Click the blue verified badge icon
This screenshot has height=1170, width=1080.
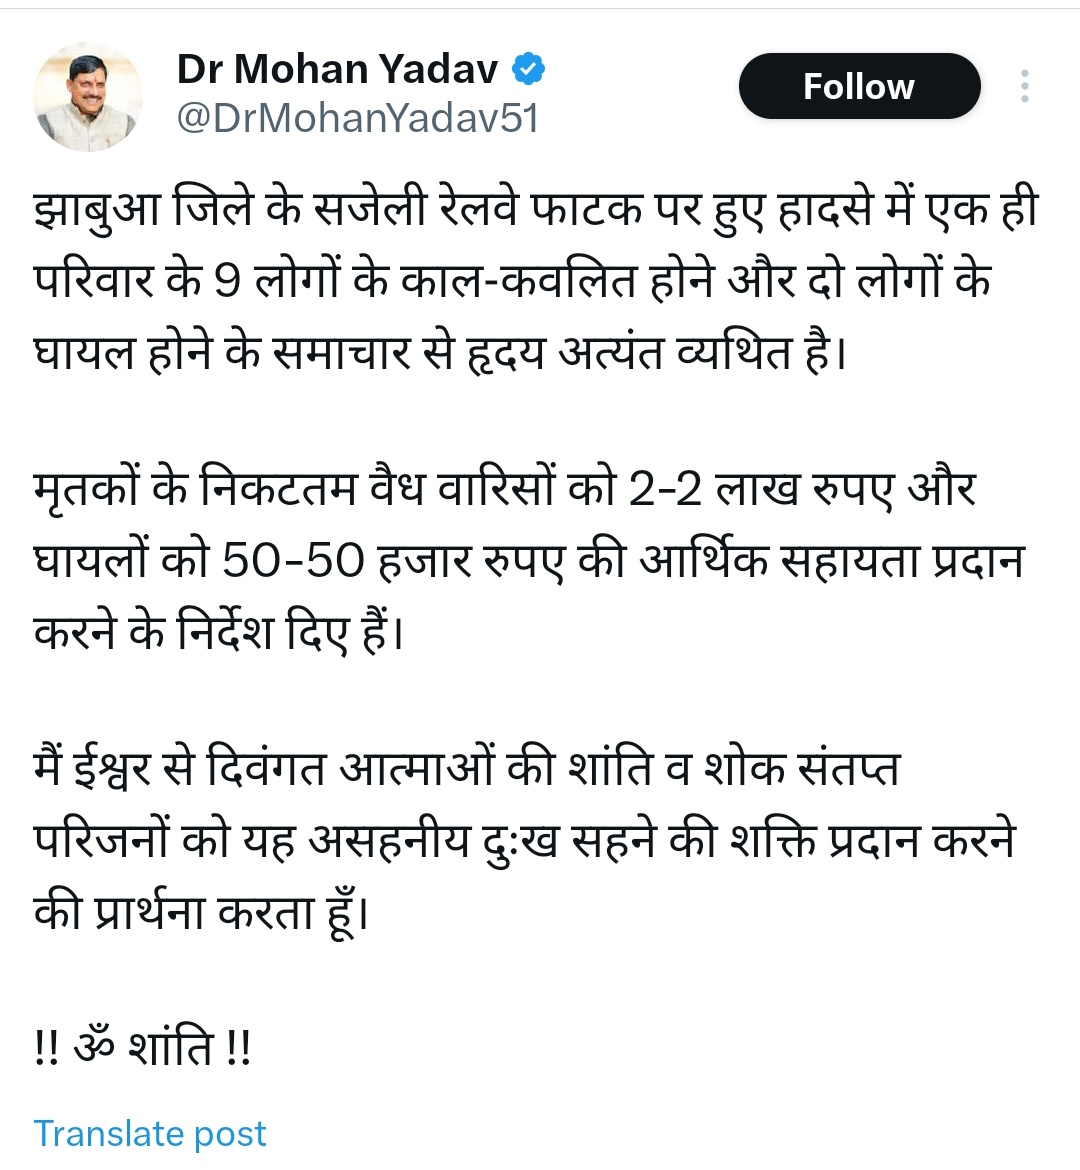point(528,69)
